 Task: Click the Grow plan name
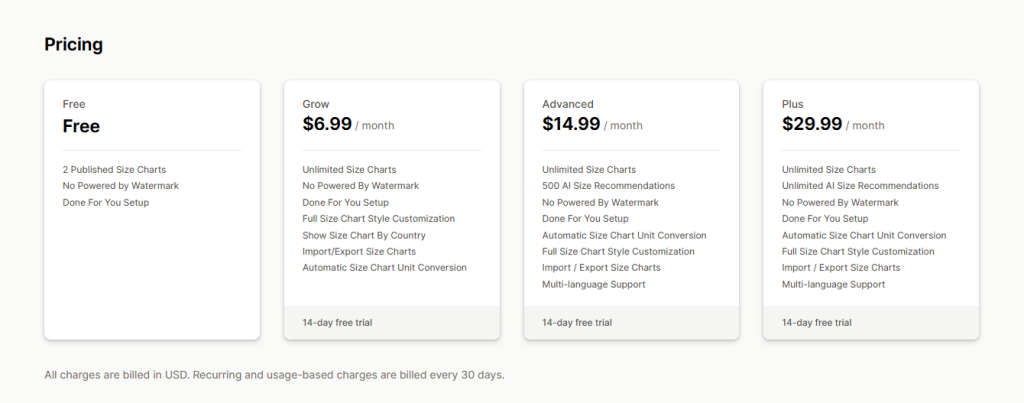click(316, 104)
